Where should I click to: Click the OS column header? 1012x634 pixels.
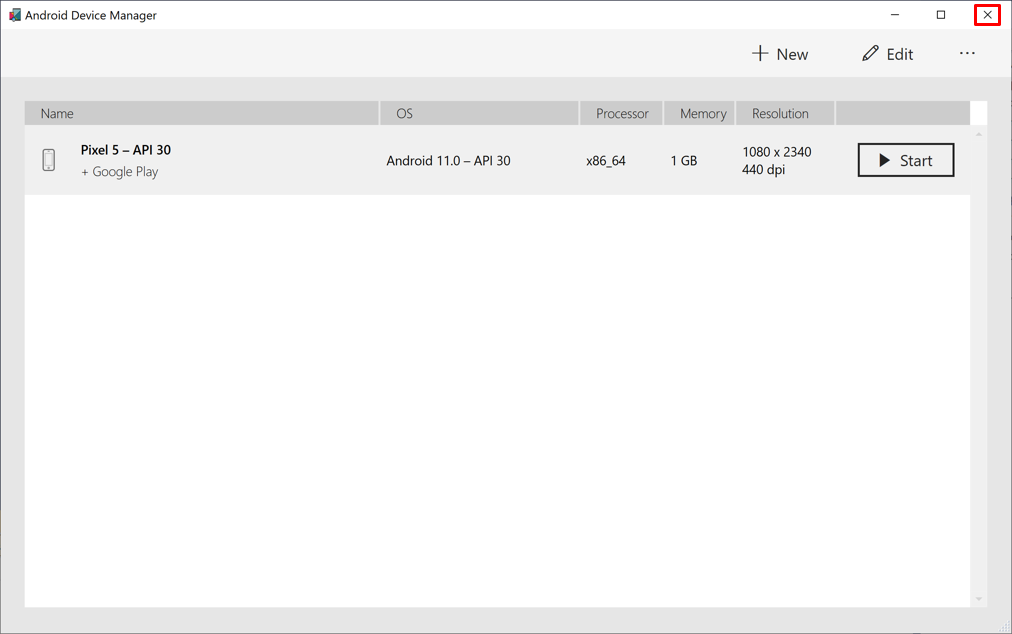404,113
